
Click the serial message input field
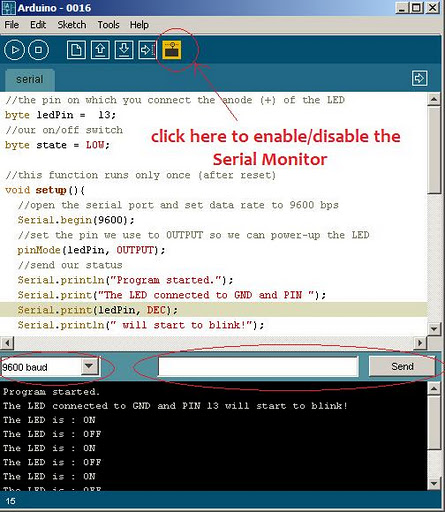click(258, 366)
